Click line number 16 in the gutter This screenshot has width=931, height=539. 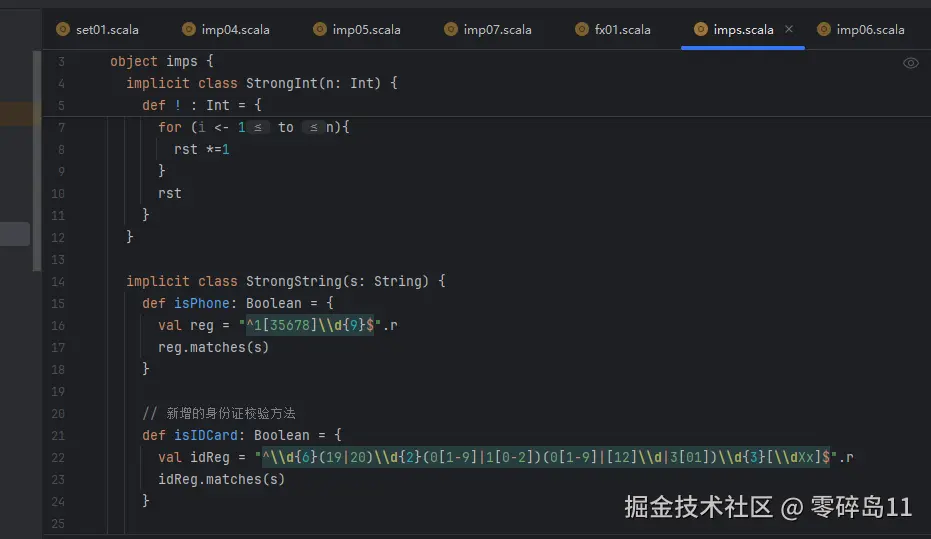point(57,325)
